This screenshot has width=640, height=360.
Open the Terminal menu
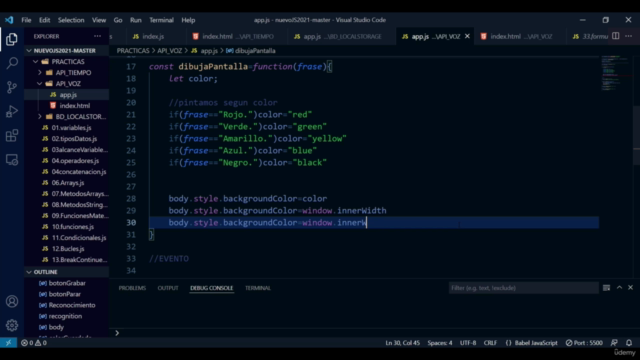click(161, 20)
